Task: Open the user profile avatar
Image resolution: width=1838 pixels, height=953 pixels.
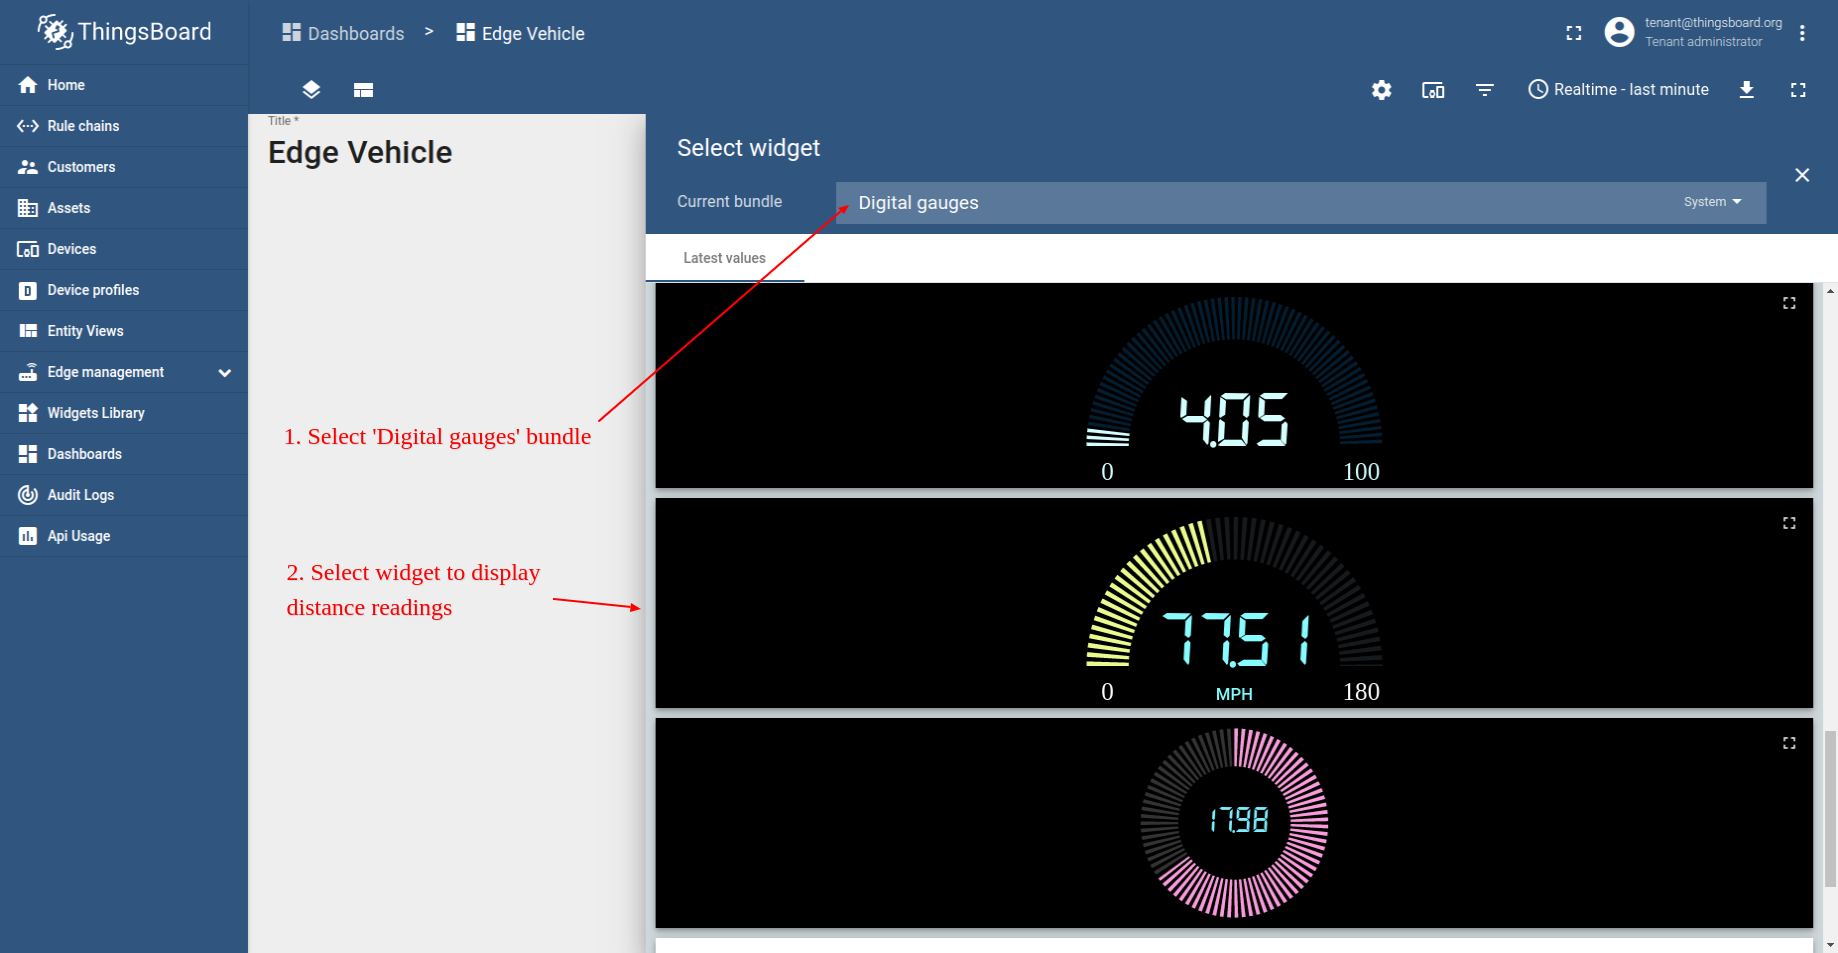Action: (x=1619, y=32)
